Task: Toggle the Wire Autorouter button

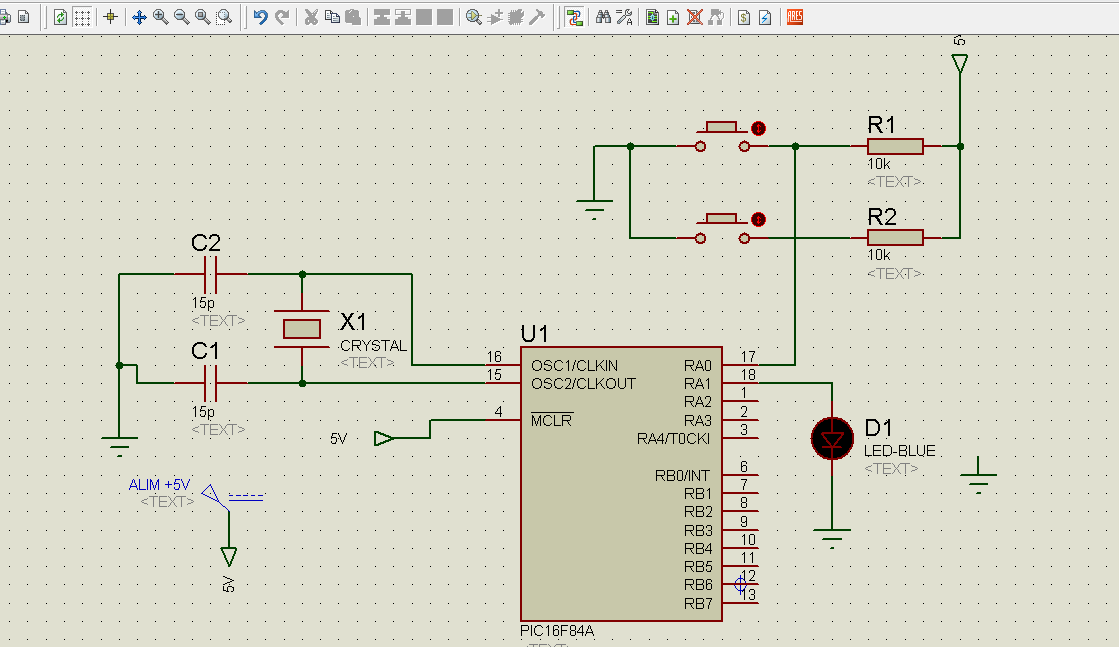Action: pos(574,17)
